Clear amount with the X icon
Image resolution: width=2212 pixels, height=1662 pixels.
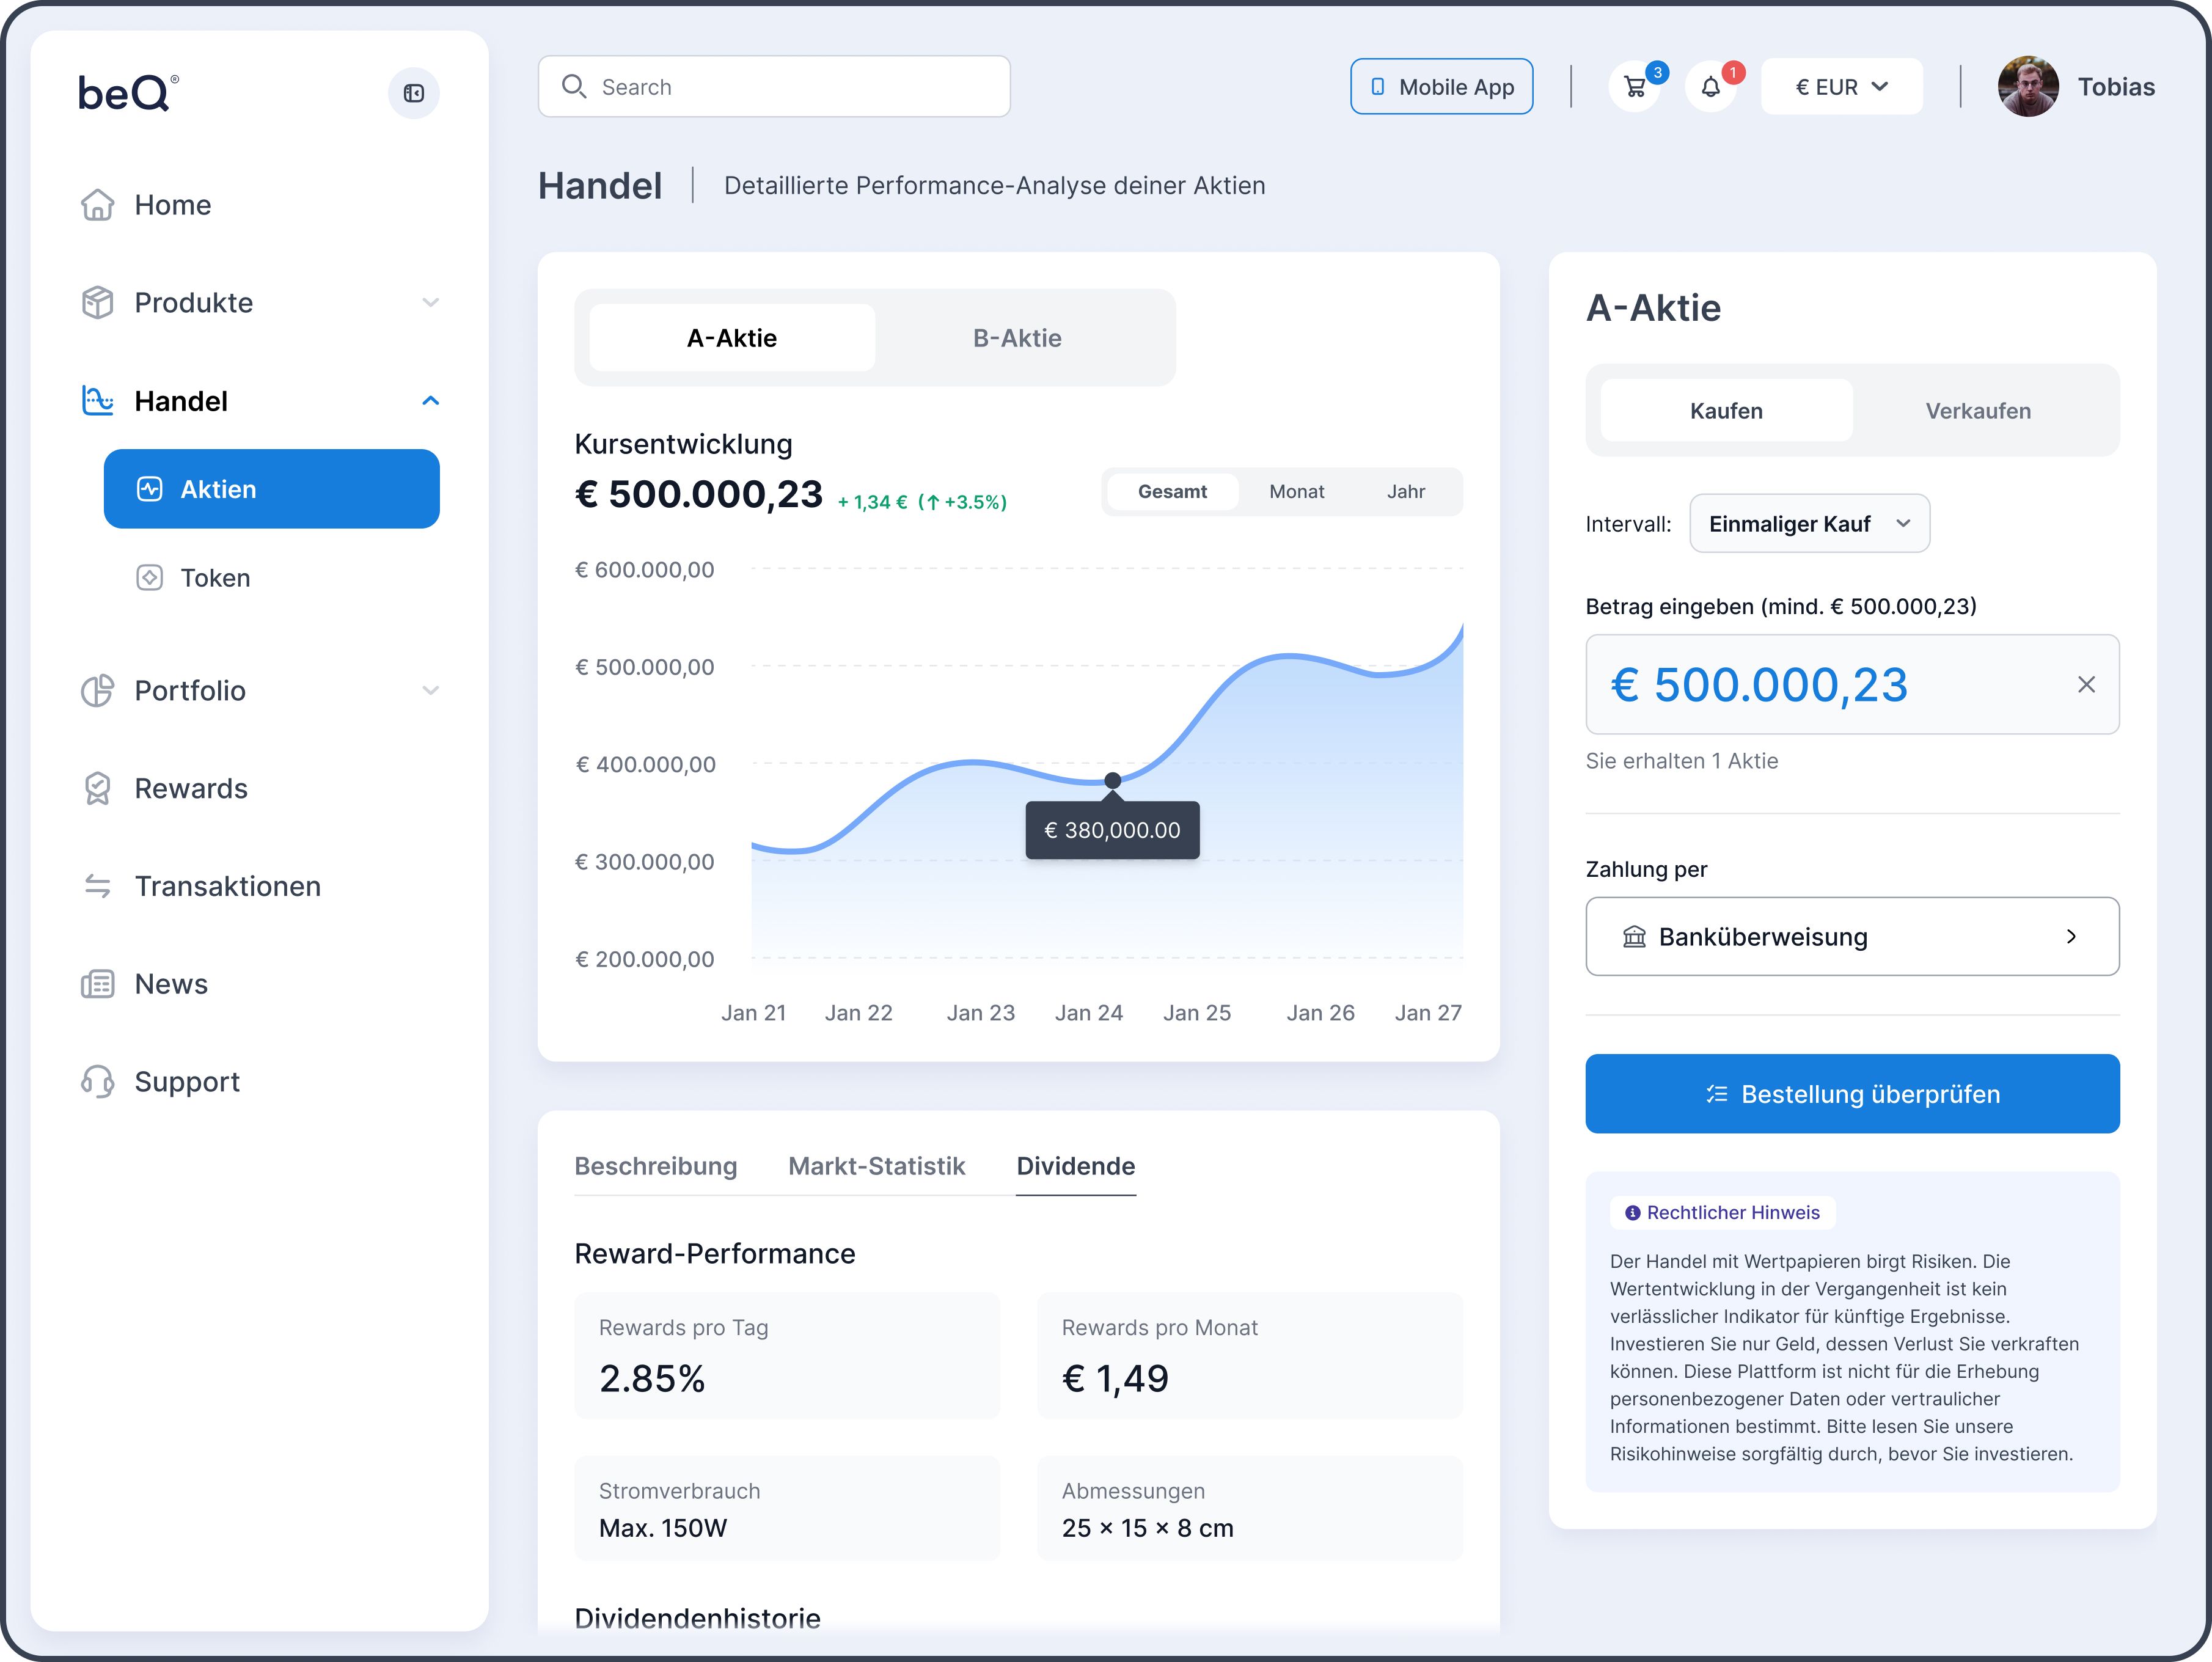click(x=2086, y=685)
